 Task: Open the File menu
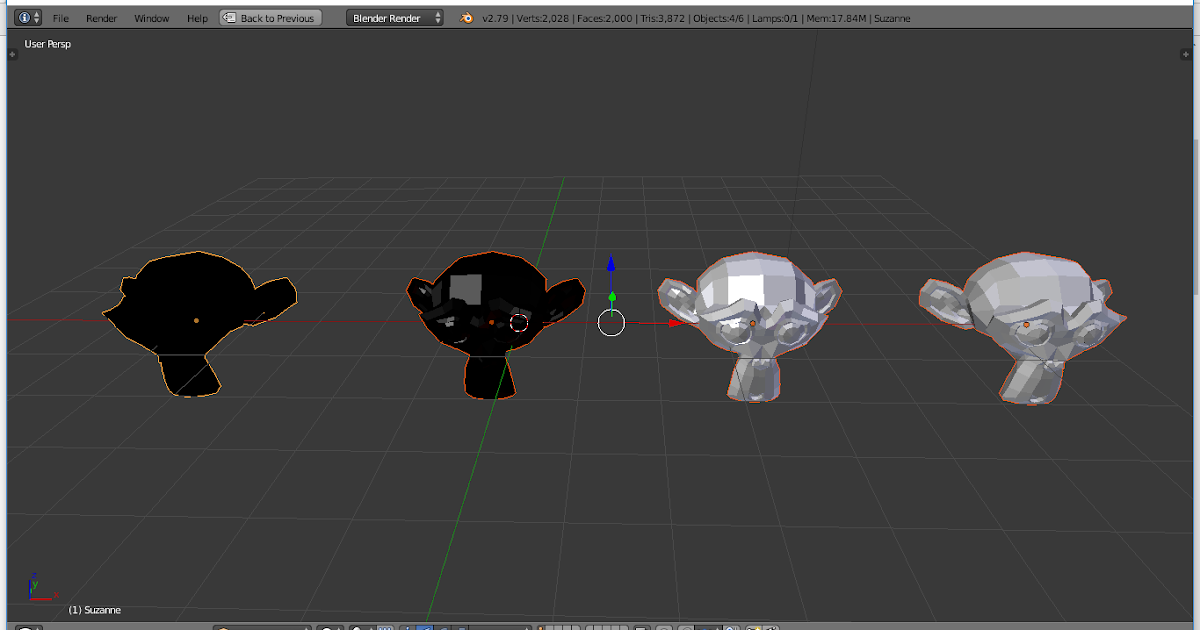coord(60,17)
